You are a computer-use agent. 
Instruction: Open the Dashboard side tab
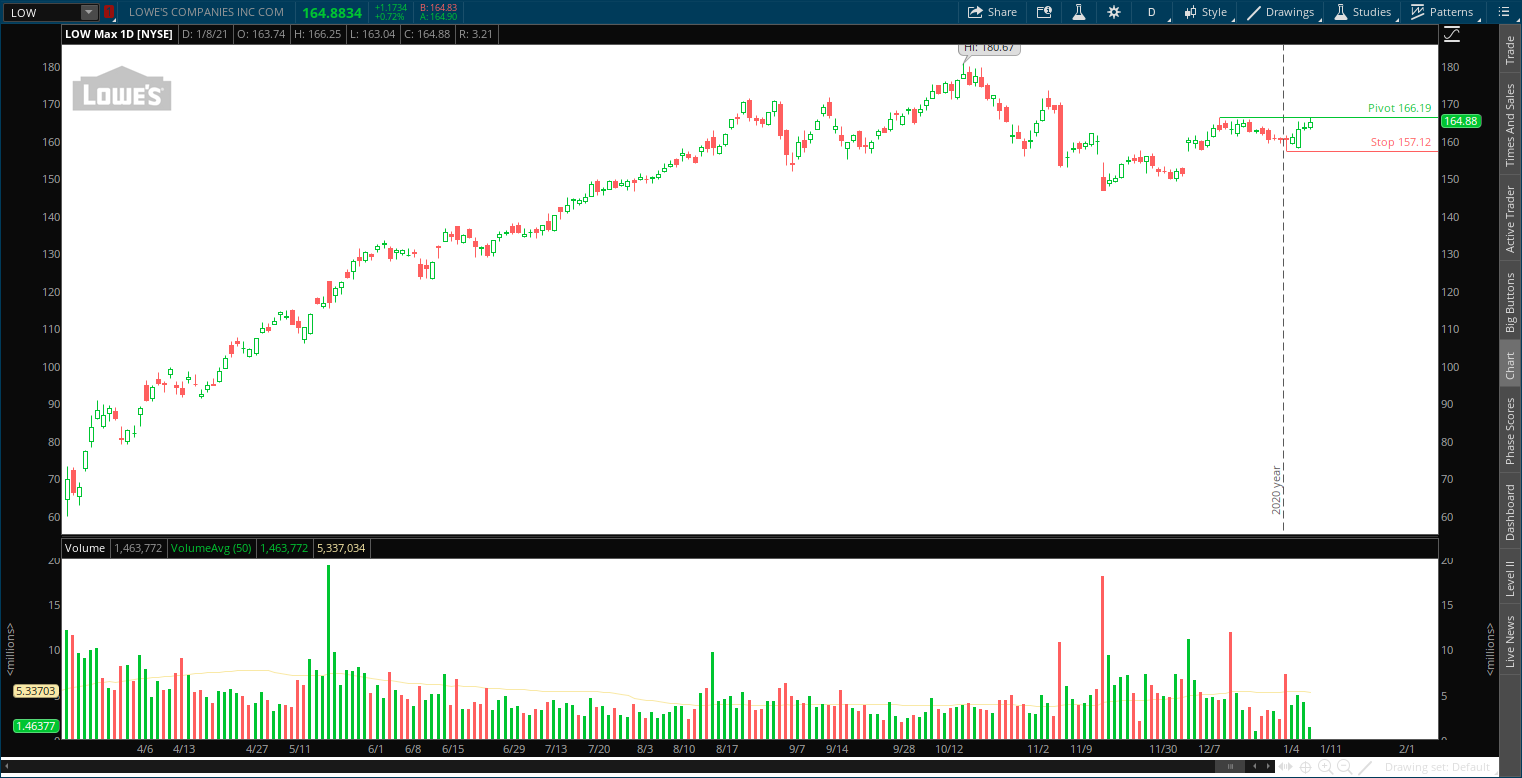click(1510, 512)
